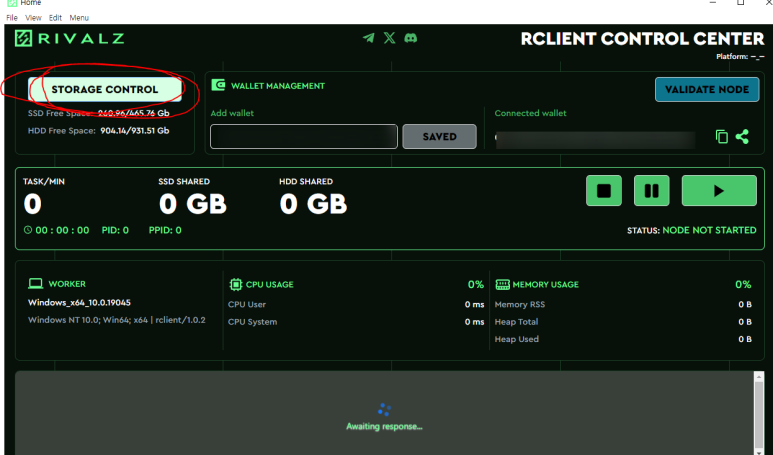
Task: Click the Validate Node button
Action: pyautogui.click(x=707, y=89)
